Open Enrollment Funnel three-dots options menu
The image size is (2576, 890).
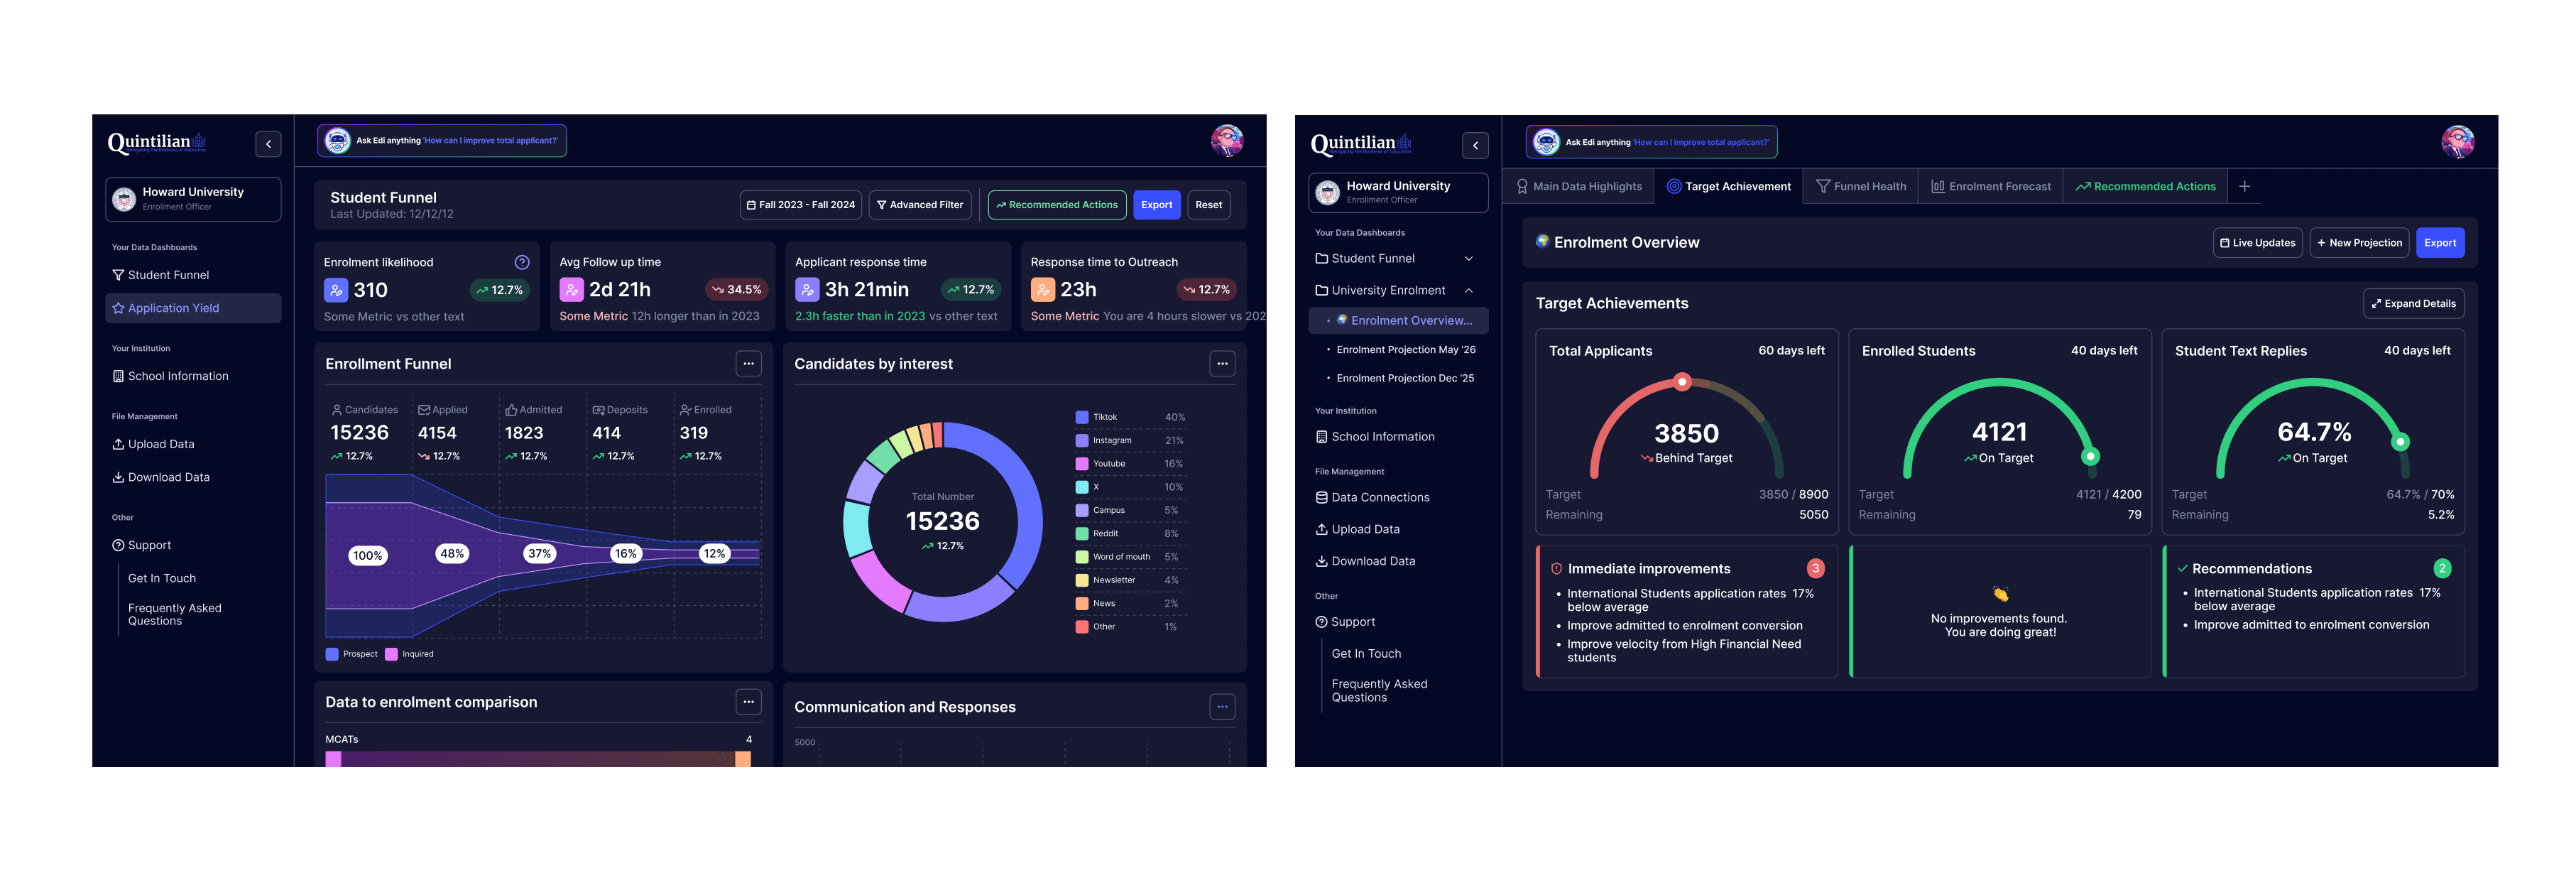coord(748,364)
